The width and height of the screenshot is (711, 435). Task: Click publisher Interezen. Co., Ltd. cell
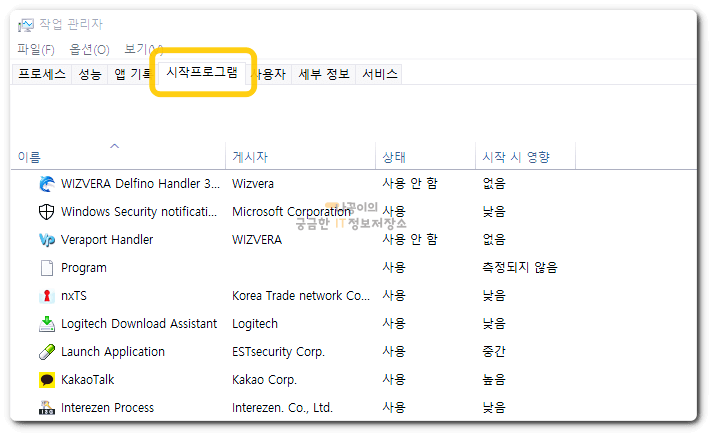point(282,408)
